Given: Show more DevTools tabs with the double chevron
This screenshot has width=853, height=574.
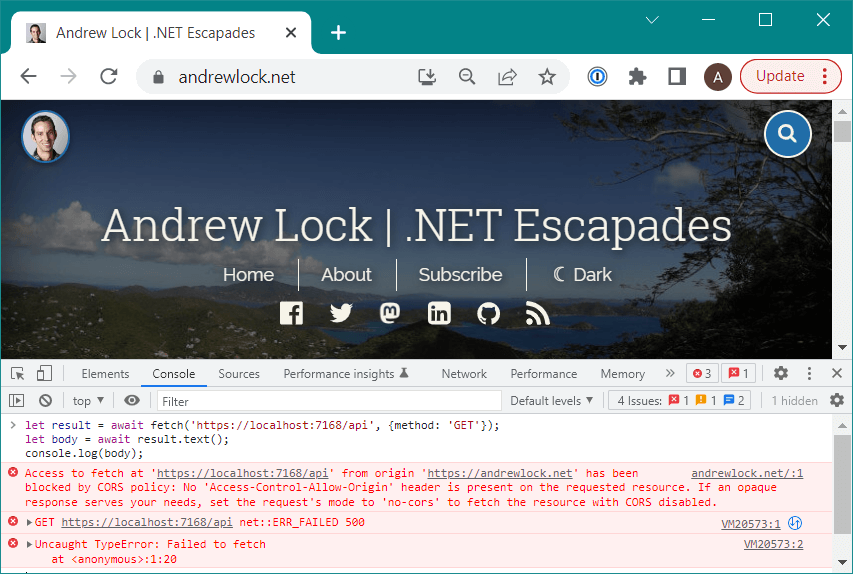Looking at the screenshot, I should (x=670, y=373).
